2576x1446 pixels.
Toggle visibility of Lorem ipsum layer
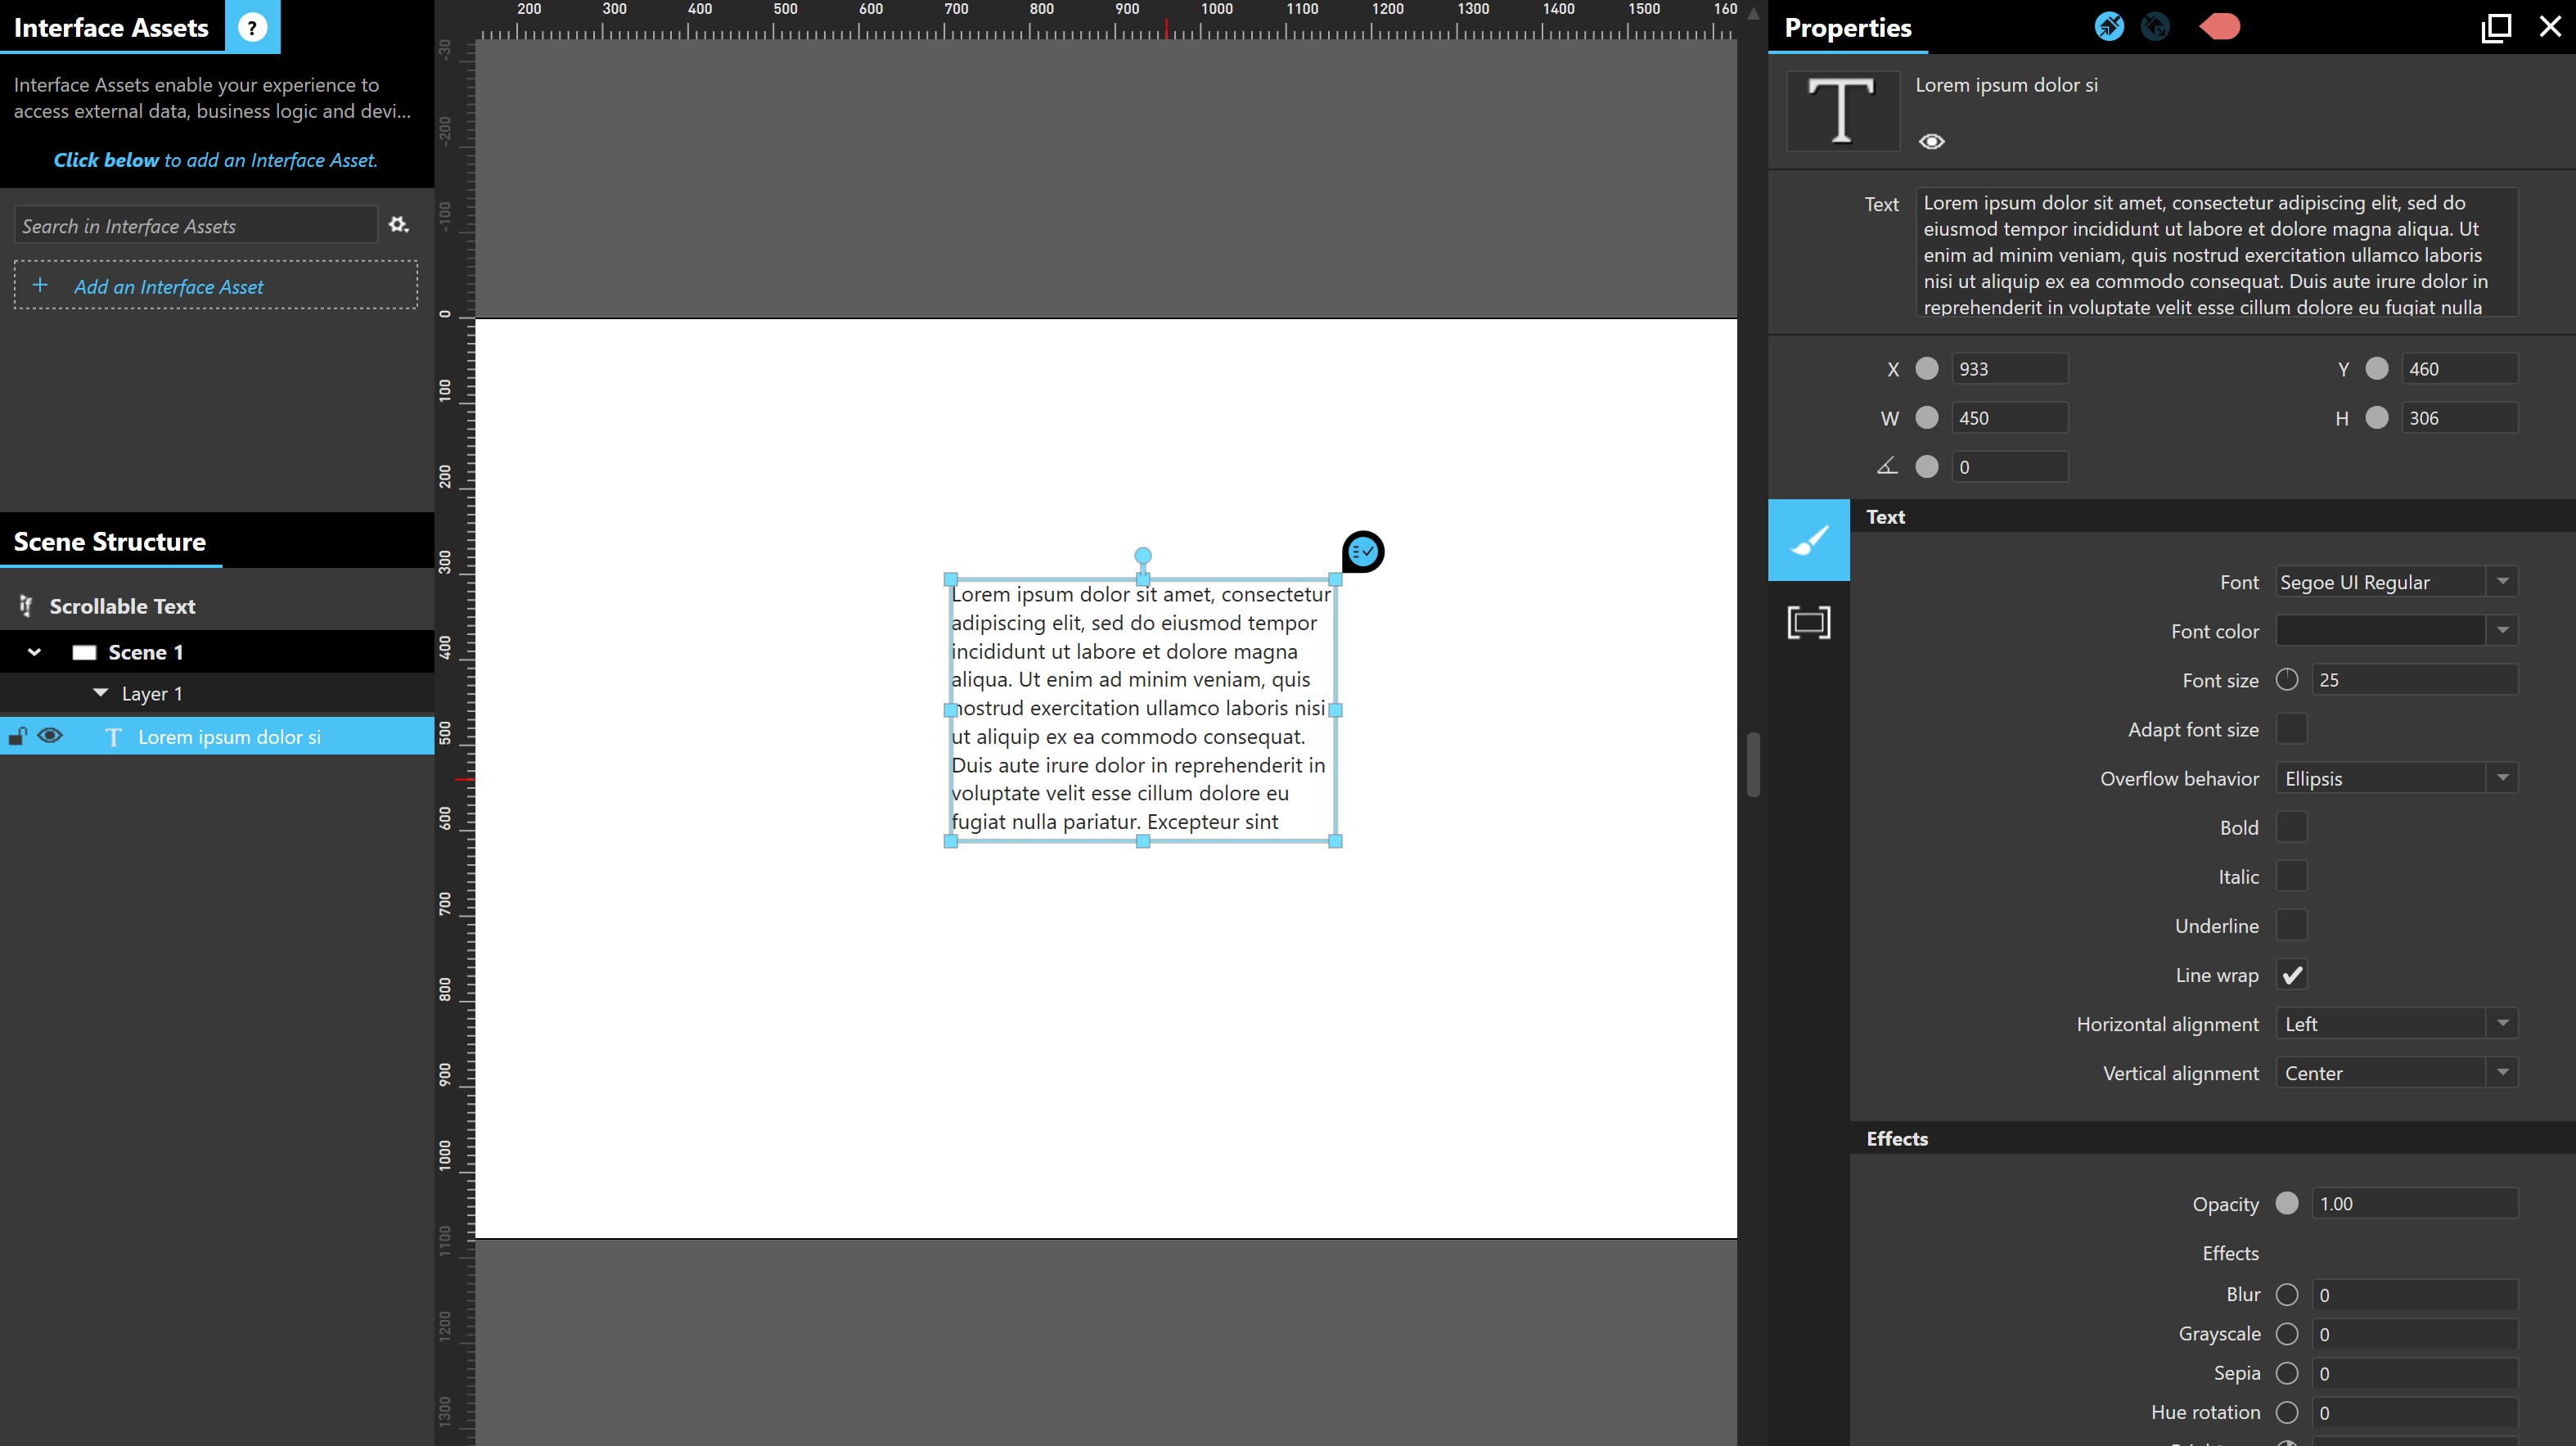[49, 736]
